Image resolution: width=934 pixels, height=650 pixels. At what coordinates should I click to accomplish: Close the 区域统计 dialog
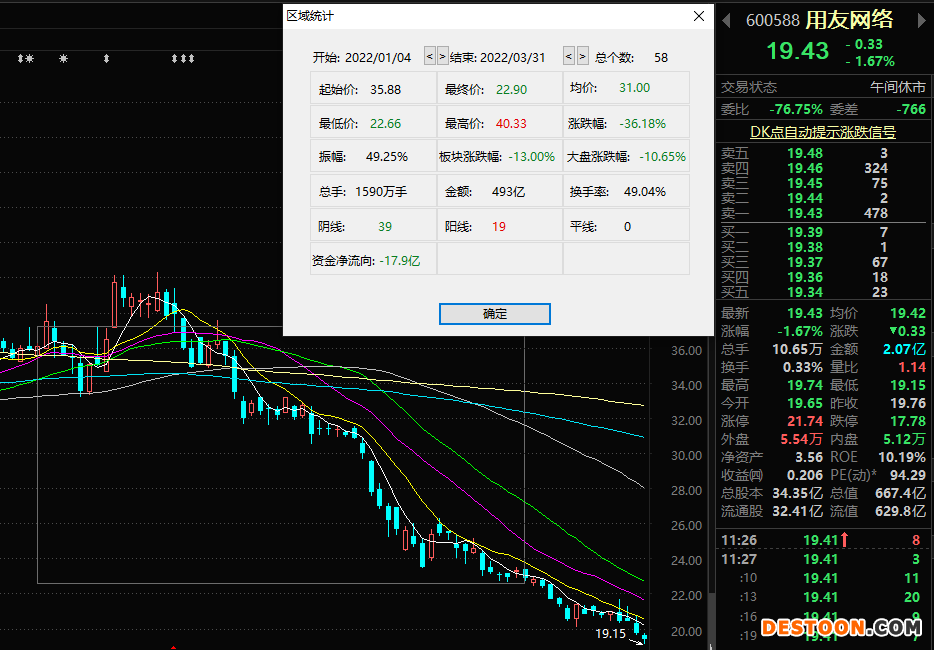pos(699,16)
